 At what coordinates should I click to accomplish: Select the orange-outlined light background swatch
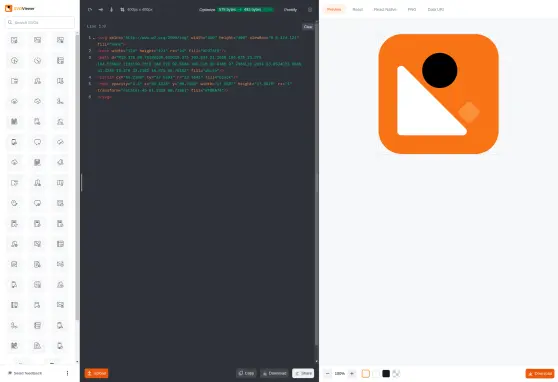365,373
